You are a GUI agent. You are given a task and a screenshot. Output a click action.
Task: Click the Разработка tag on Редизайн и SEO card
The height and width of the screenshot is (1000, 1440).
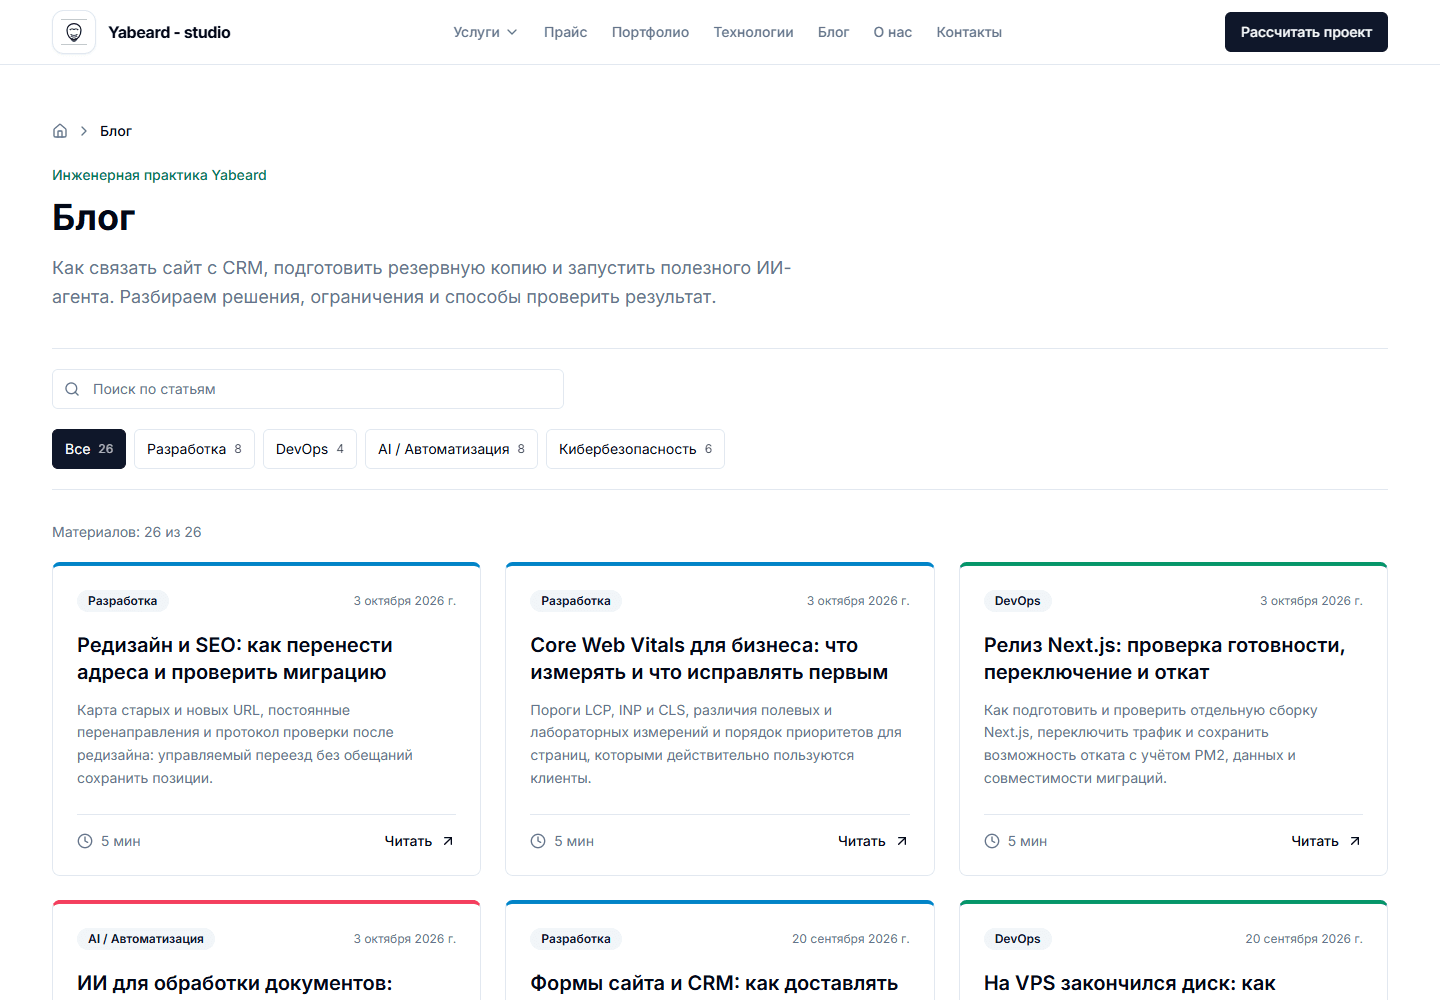pyautogui.click(x=123, y=601)
